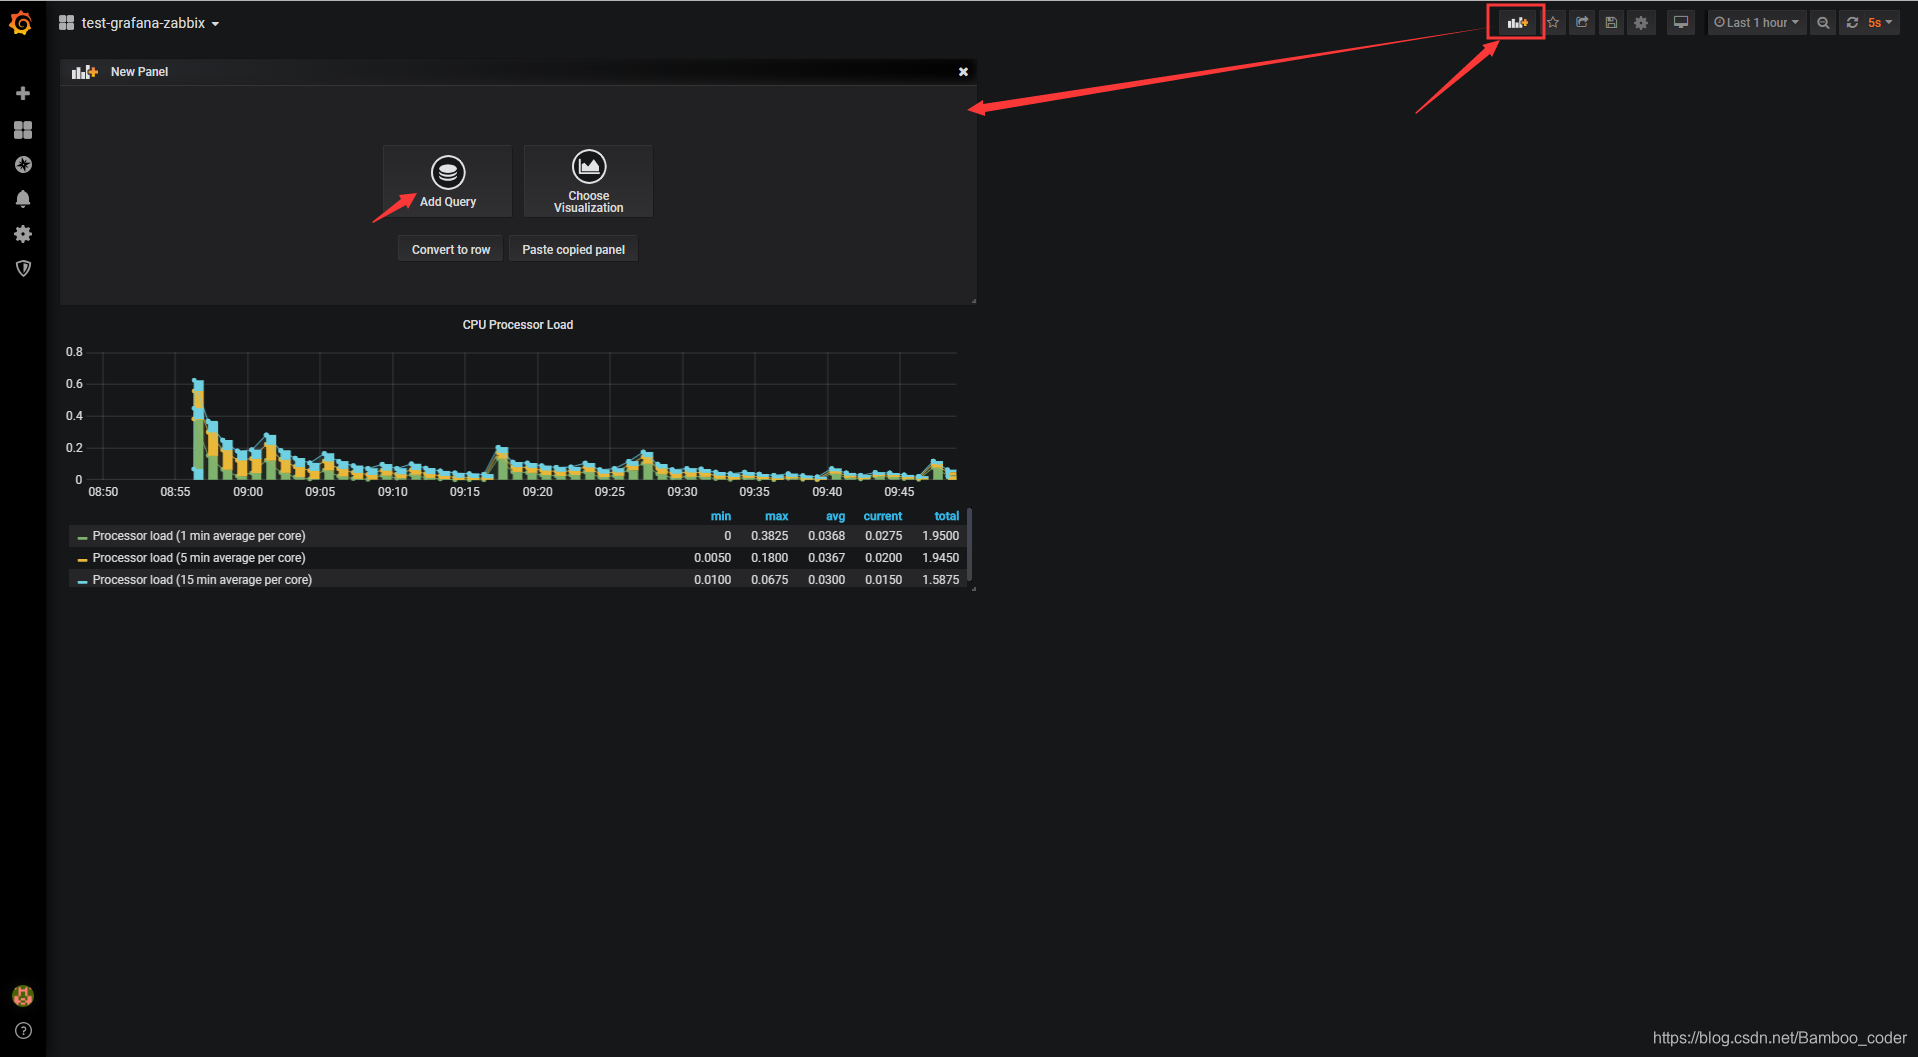Viewport: 1918px width, 1057px height.
Task: Star this dashboard as favorite
Action: click(x=1553, y=22)
